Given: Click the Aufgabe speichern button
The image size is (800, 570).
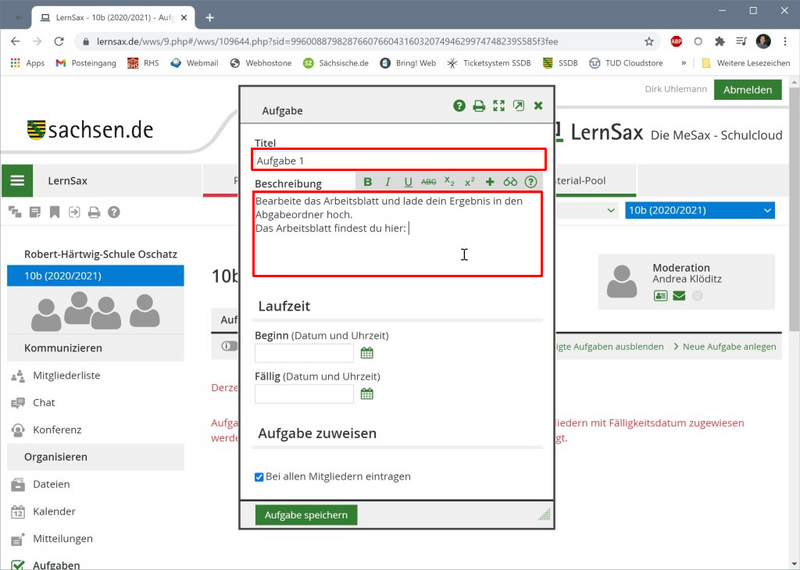Looking at the screenshot, I should [307, 515].
